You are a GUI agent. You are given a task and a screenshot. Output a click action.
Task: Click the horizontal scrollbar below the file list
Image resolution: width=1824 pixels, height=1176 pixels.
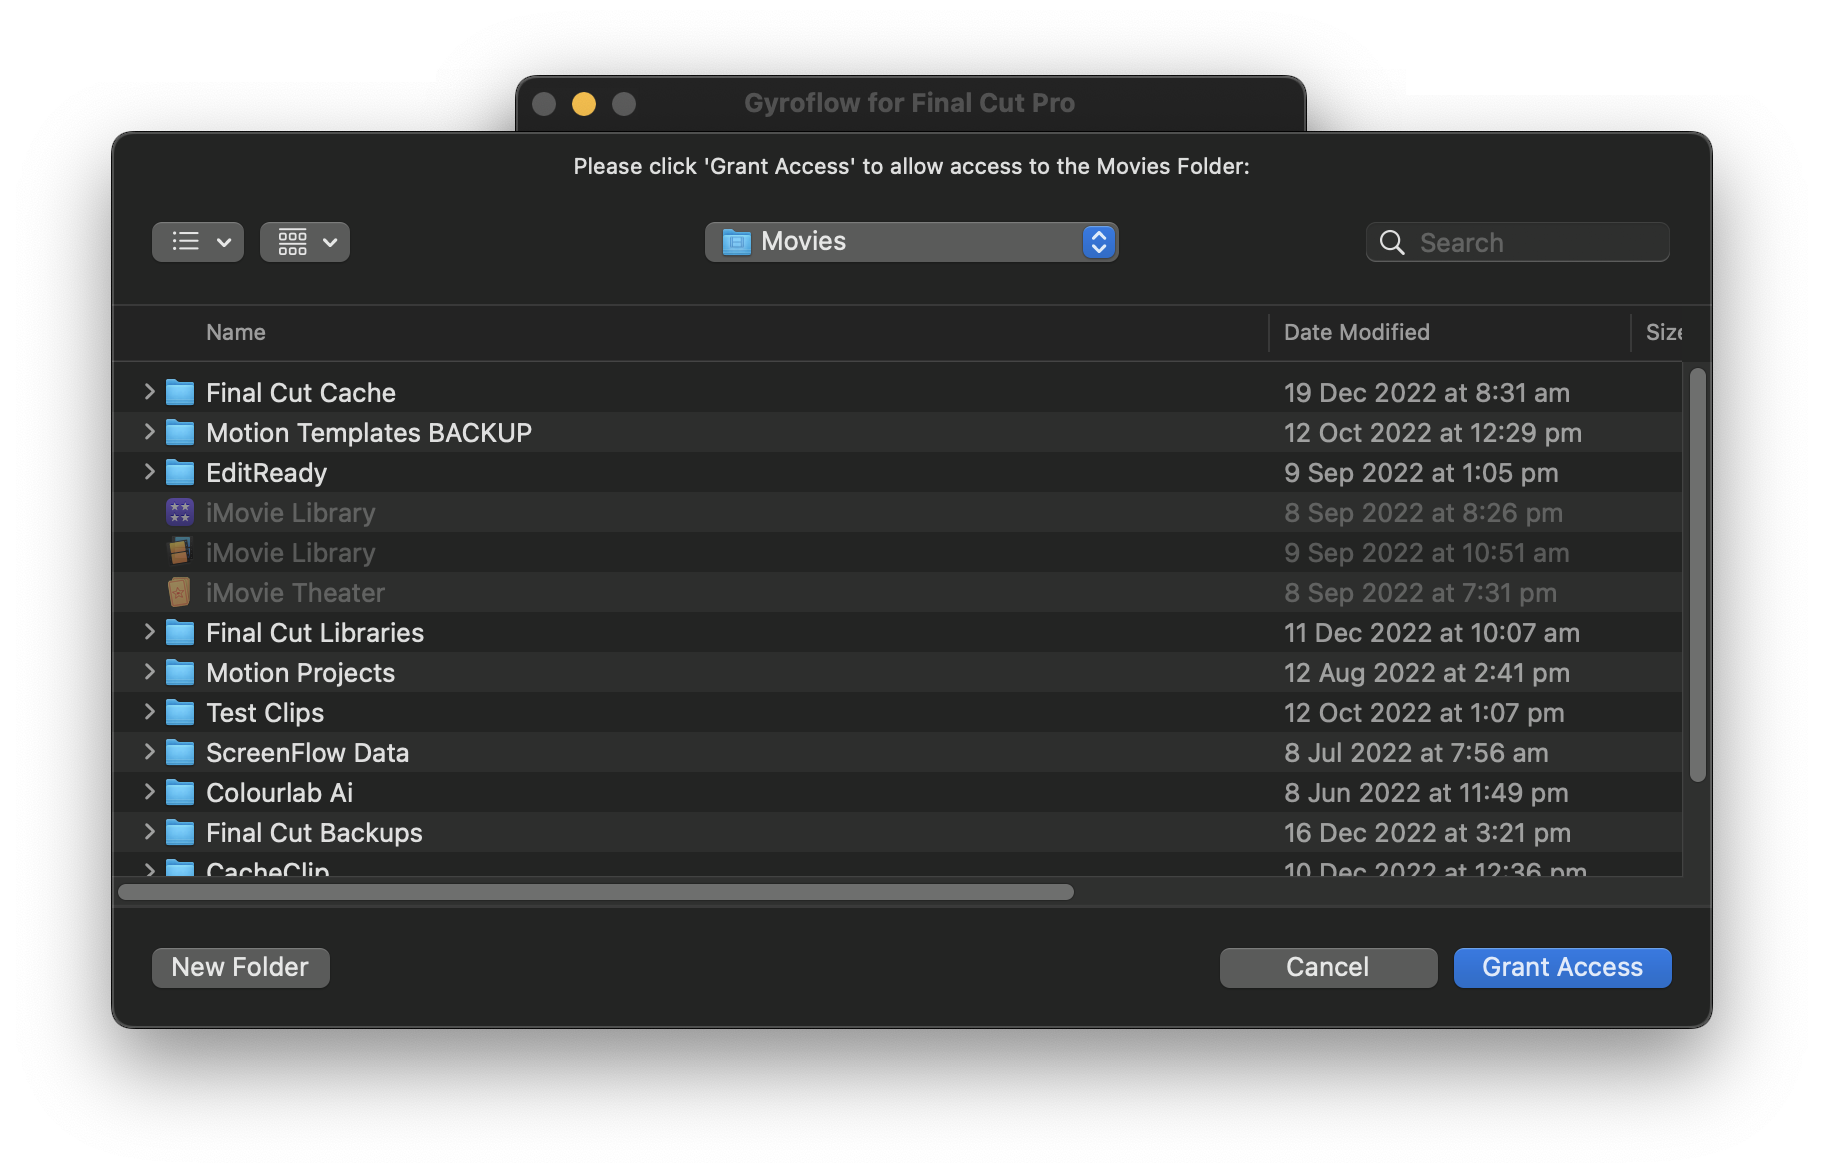click(596, 892)
